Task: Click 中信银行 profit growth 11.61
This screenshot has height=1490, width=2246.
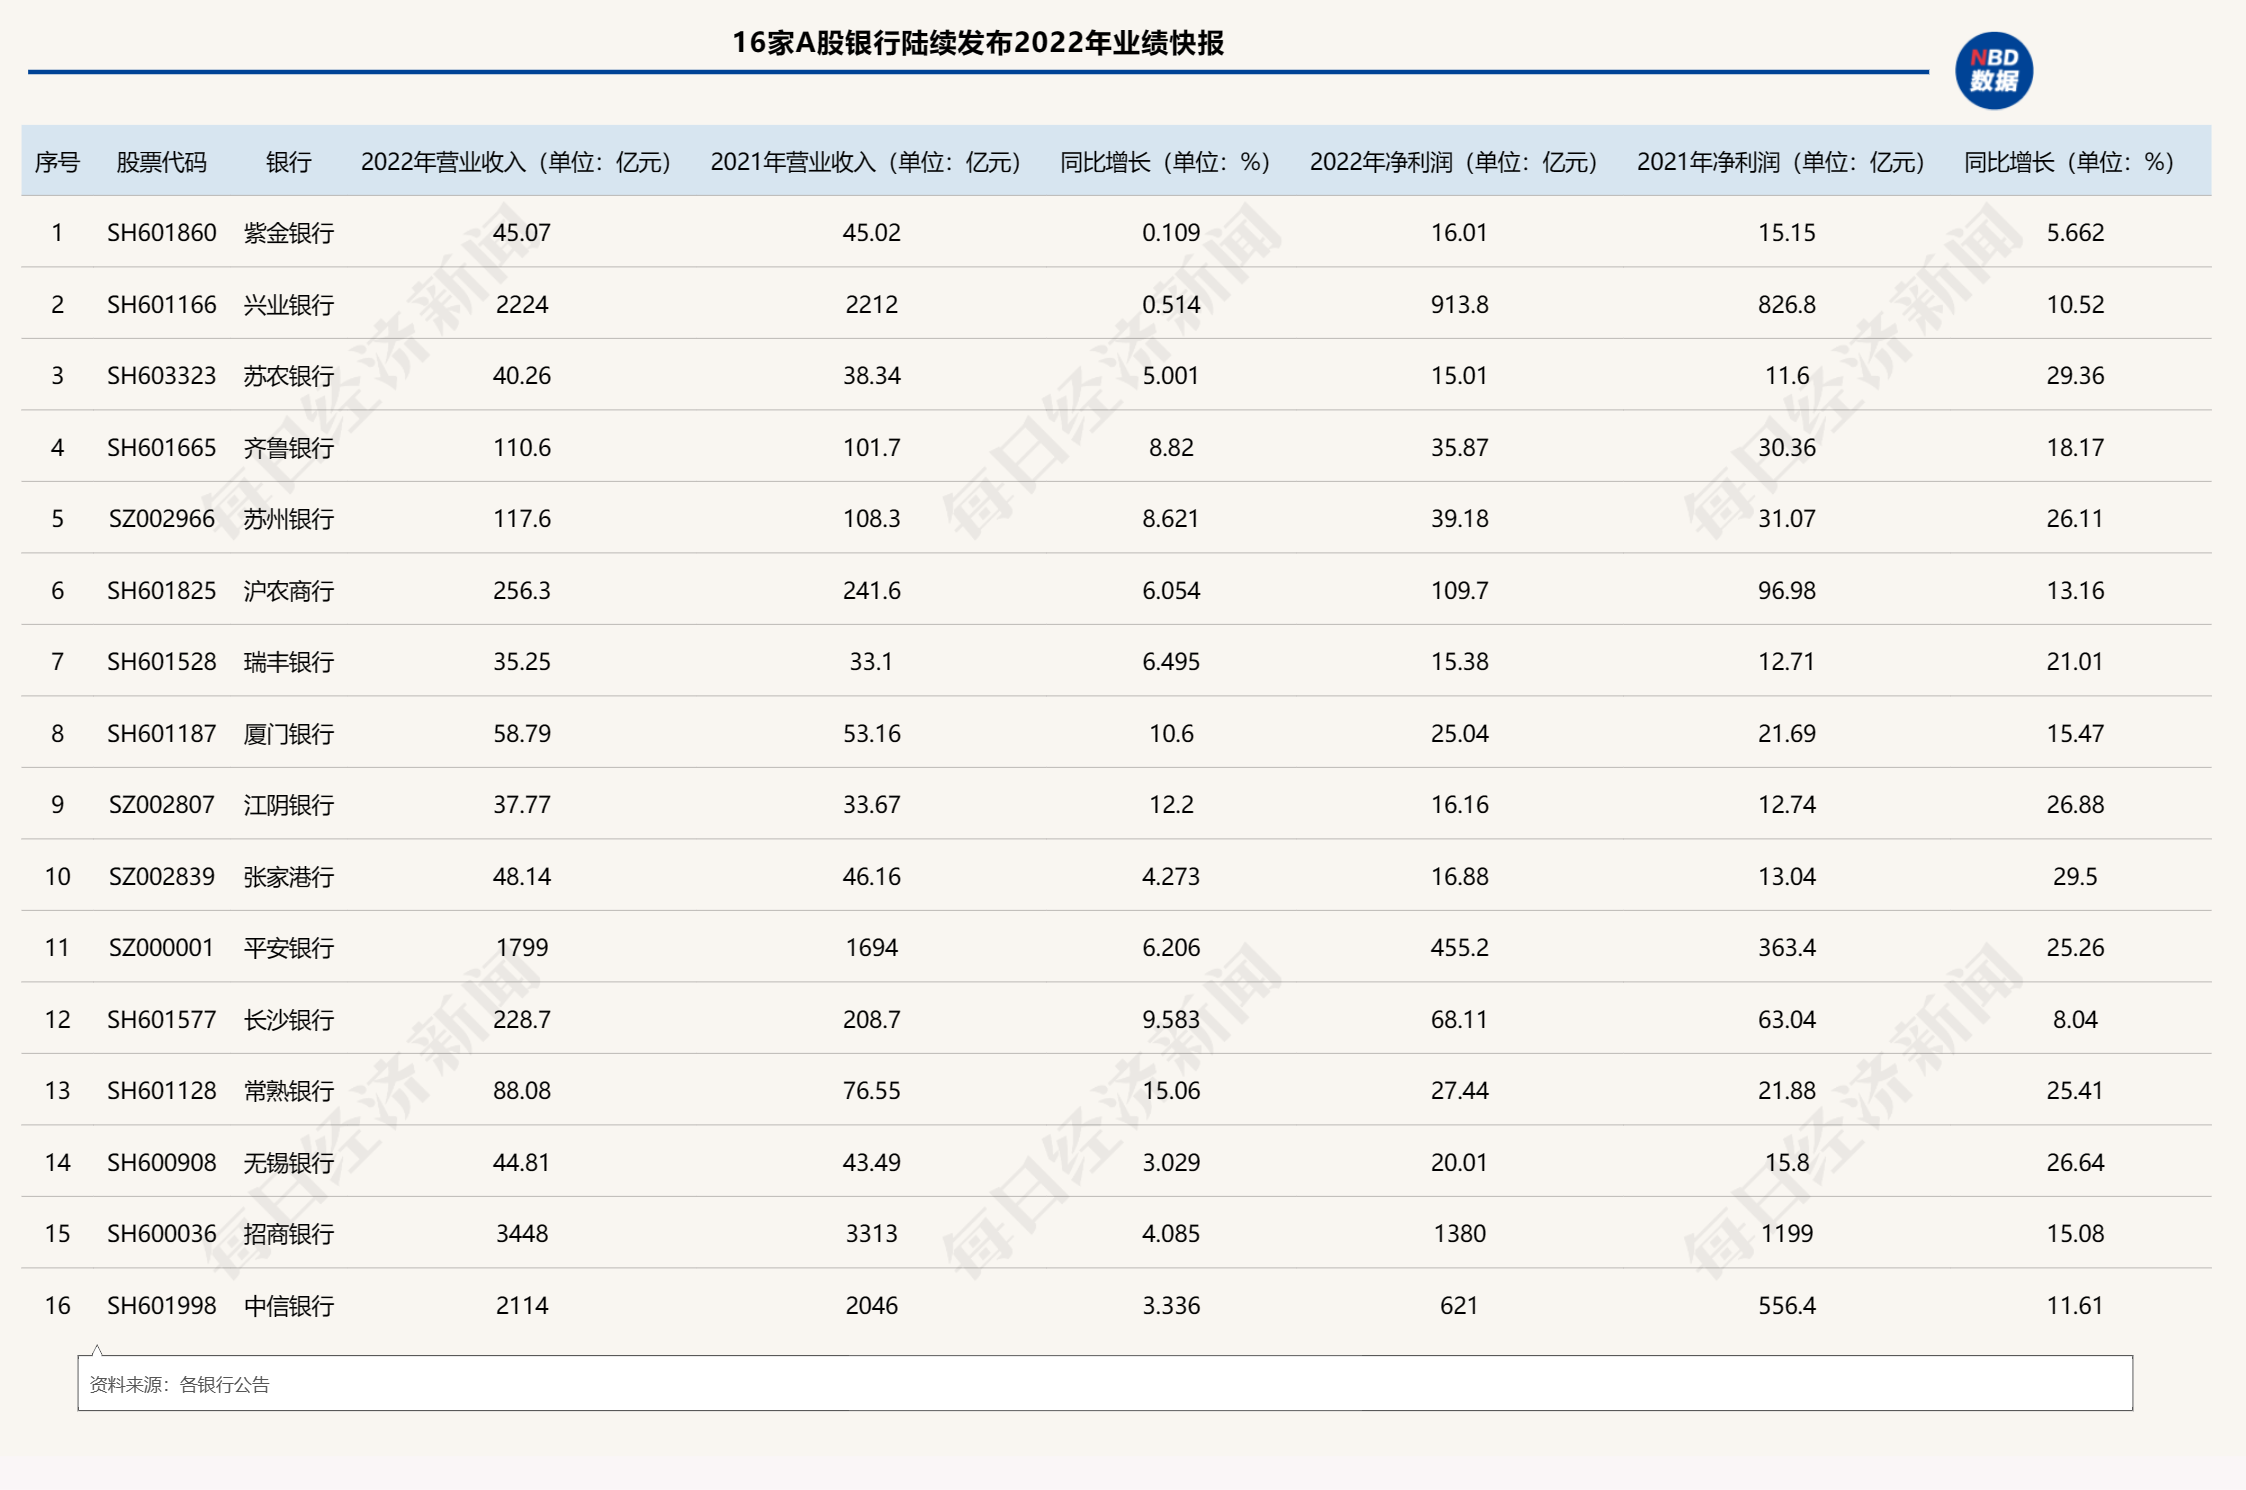Action: coord(2075,1306)
